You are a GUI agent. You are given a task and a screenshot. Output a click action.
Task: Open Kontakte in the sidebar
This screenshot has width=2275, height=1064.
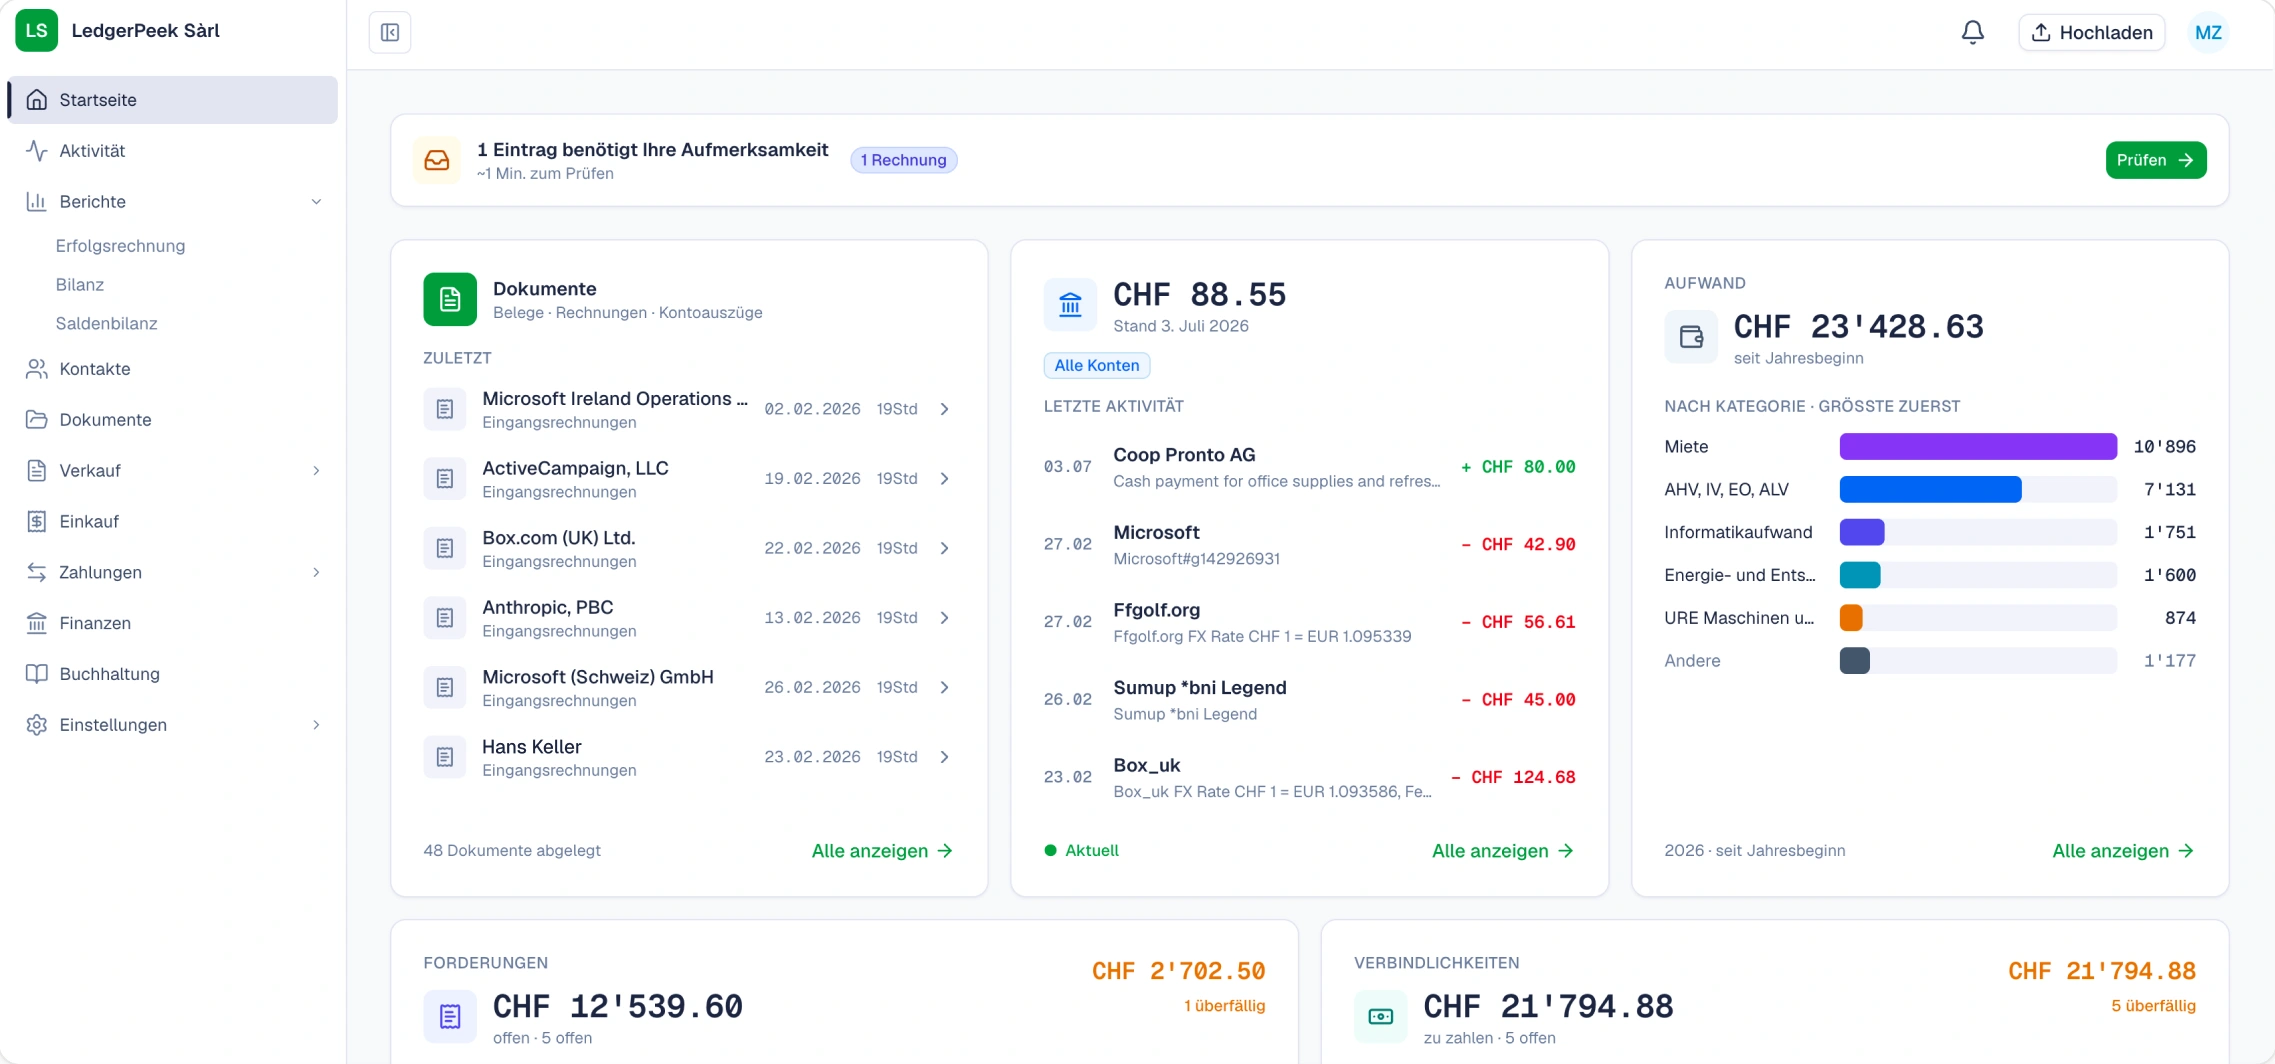click(x=173, y=369)
